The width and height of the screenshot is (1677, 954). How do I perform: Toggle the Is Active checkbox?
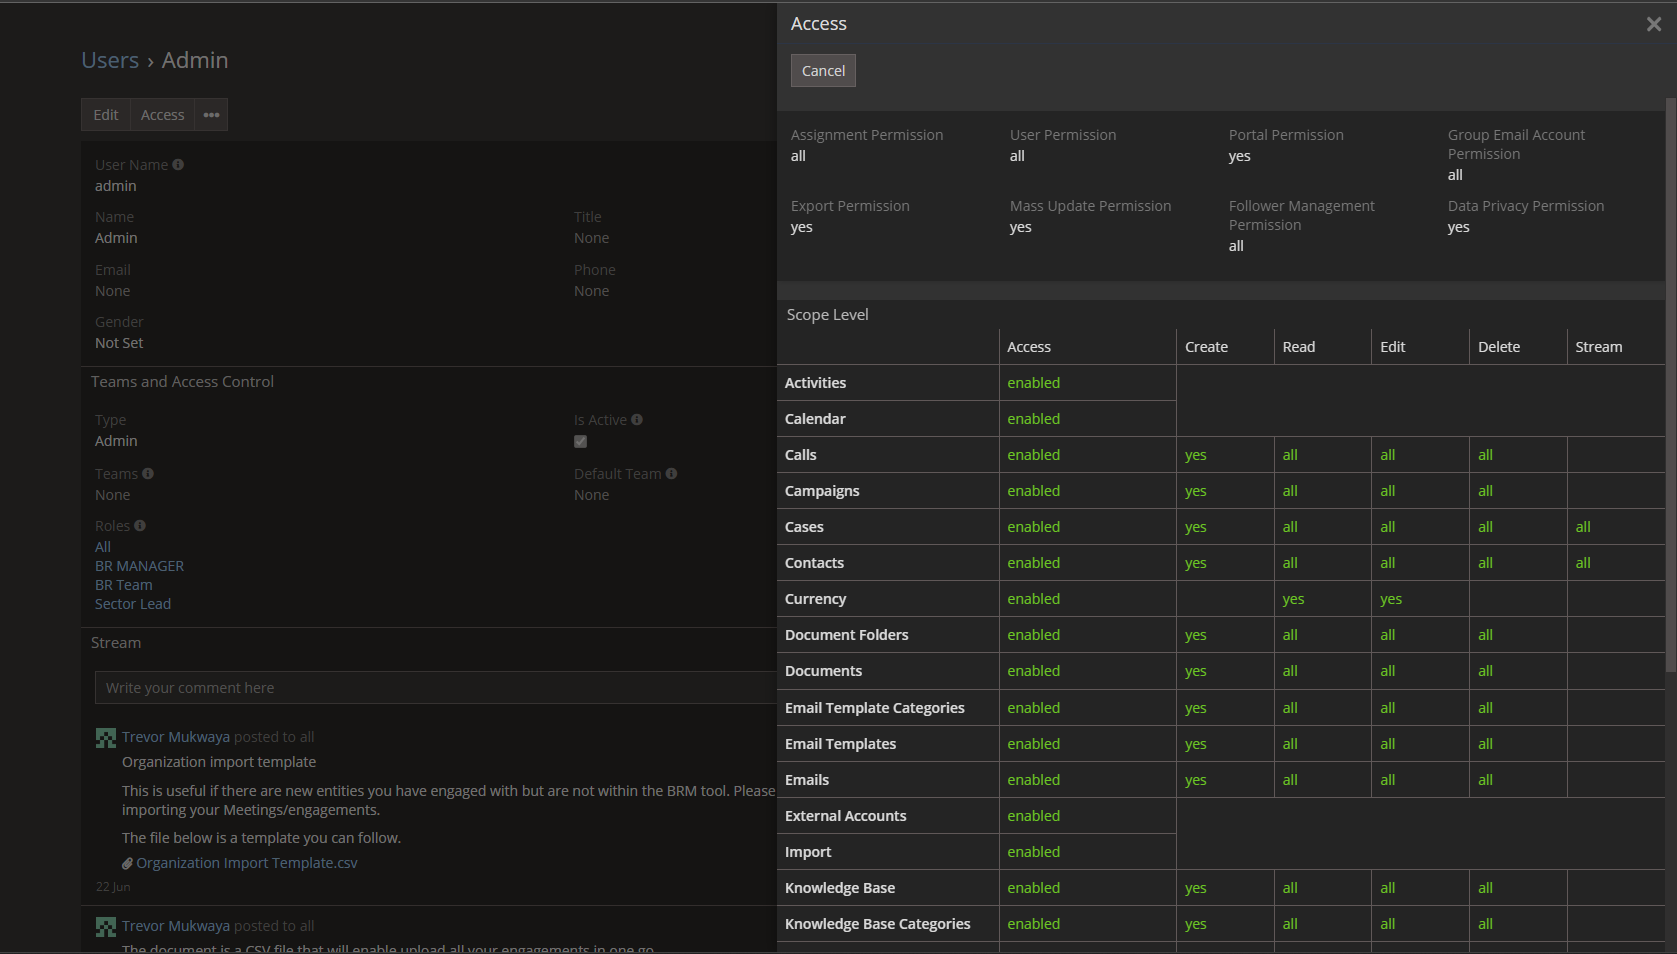[580, 442]
